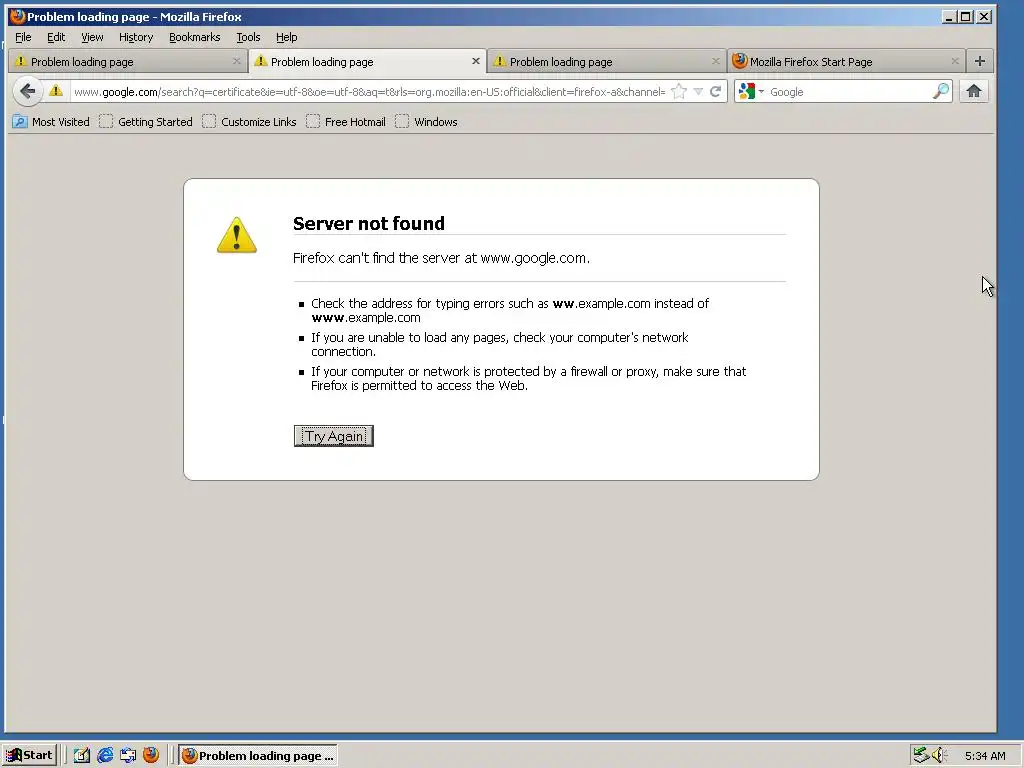
Task: Maximize the Firefox window
Action: (x=966, y=17)
